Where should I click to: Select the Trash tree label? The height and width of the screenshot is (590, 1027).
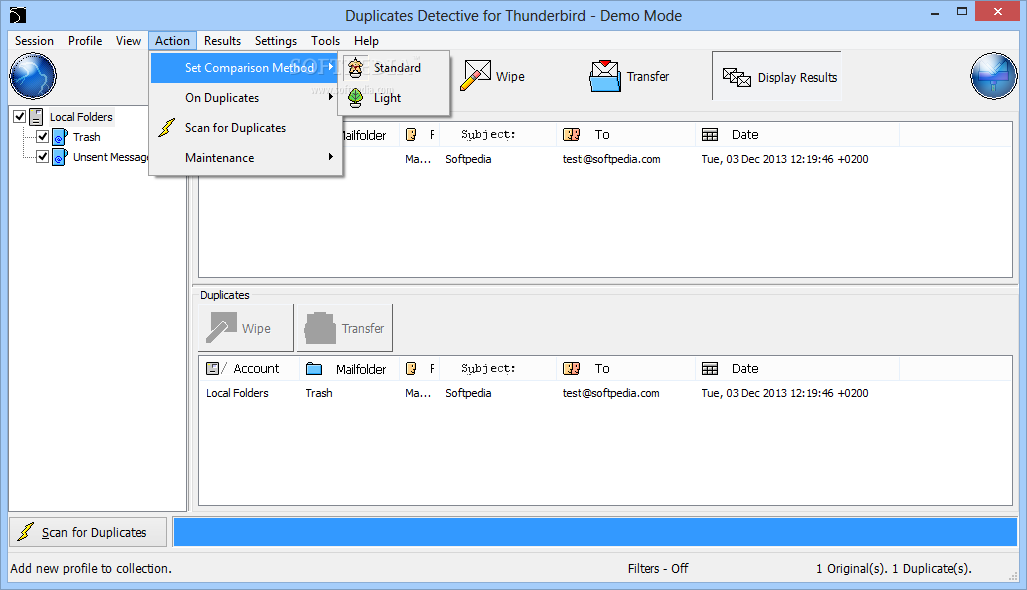pyautogui.click(x=86, y=137)
